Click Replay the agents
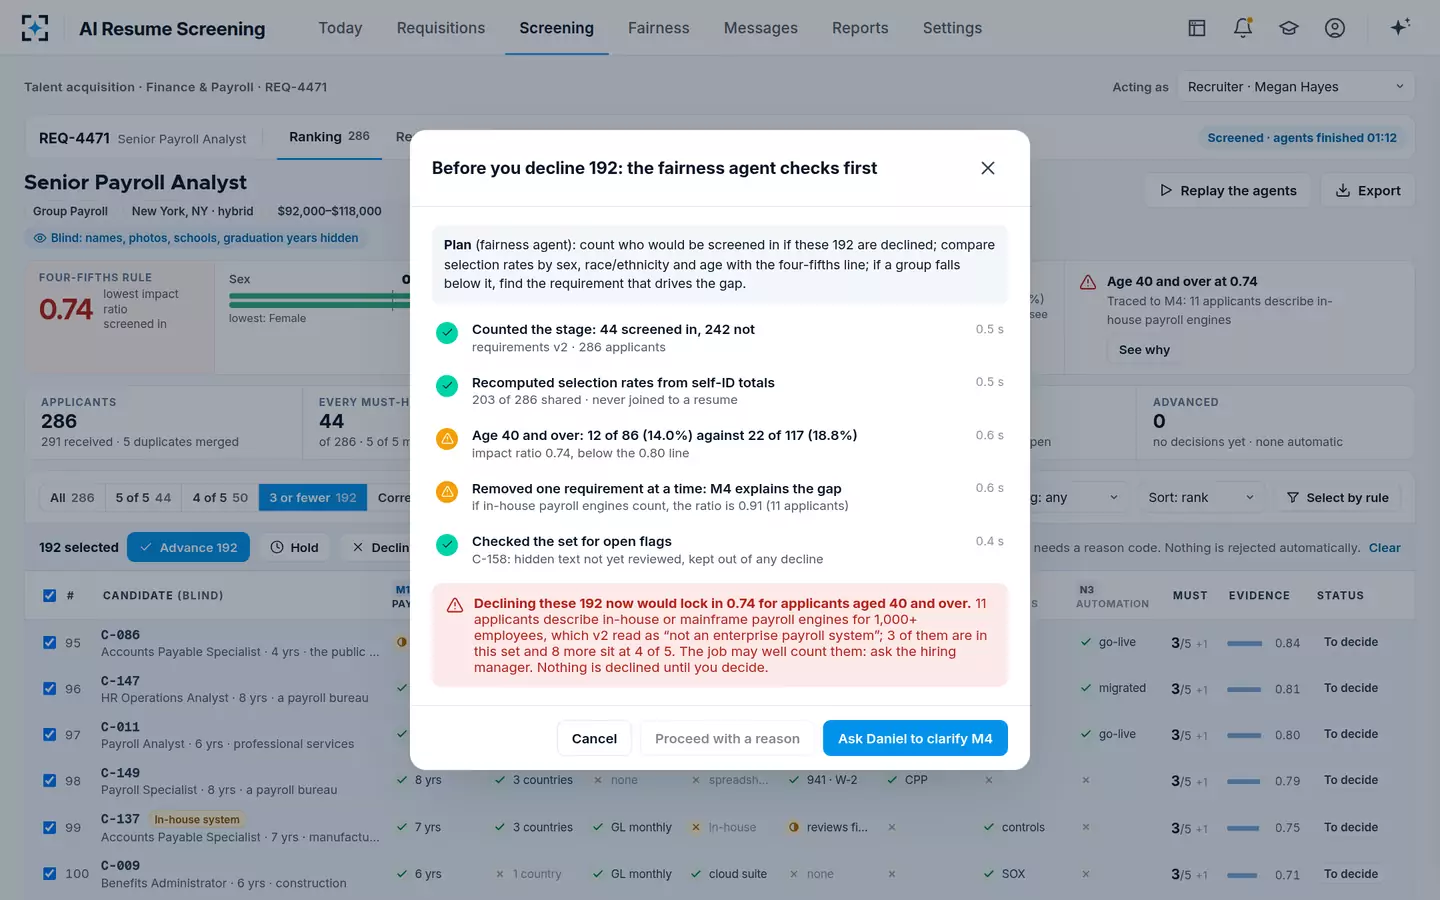Viewport: 1440px width, 900px height. click(1228, 191)
